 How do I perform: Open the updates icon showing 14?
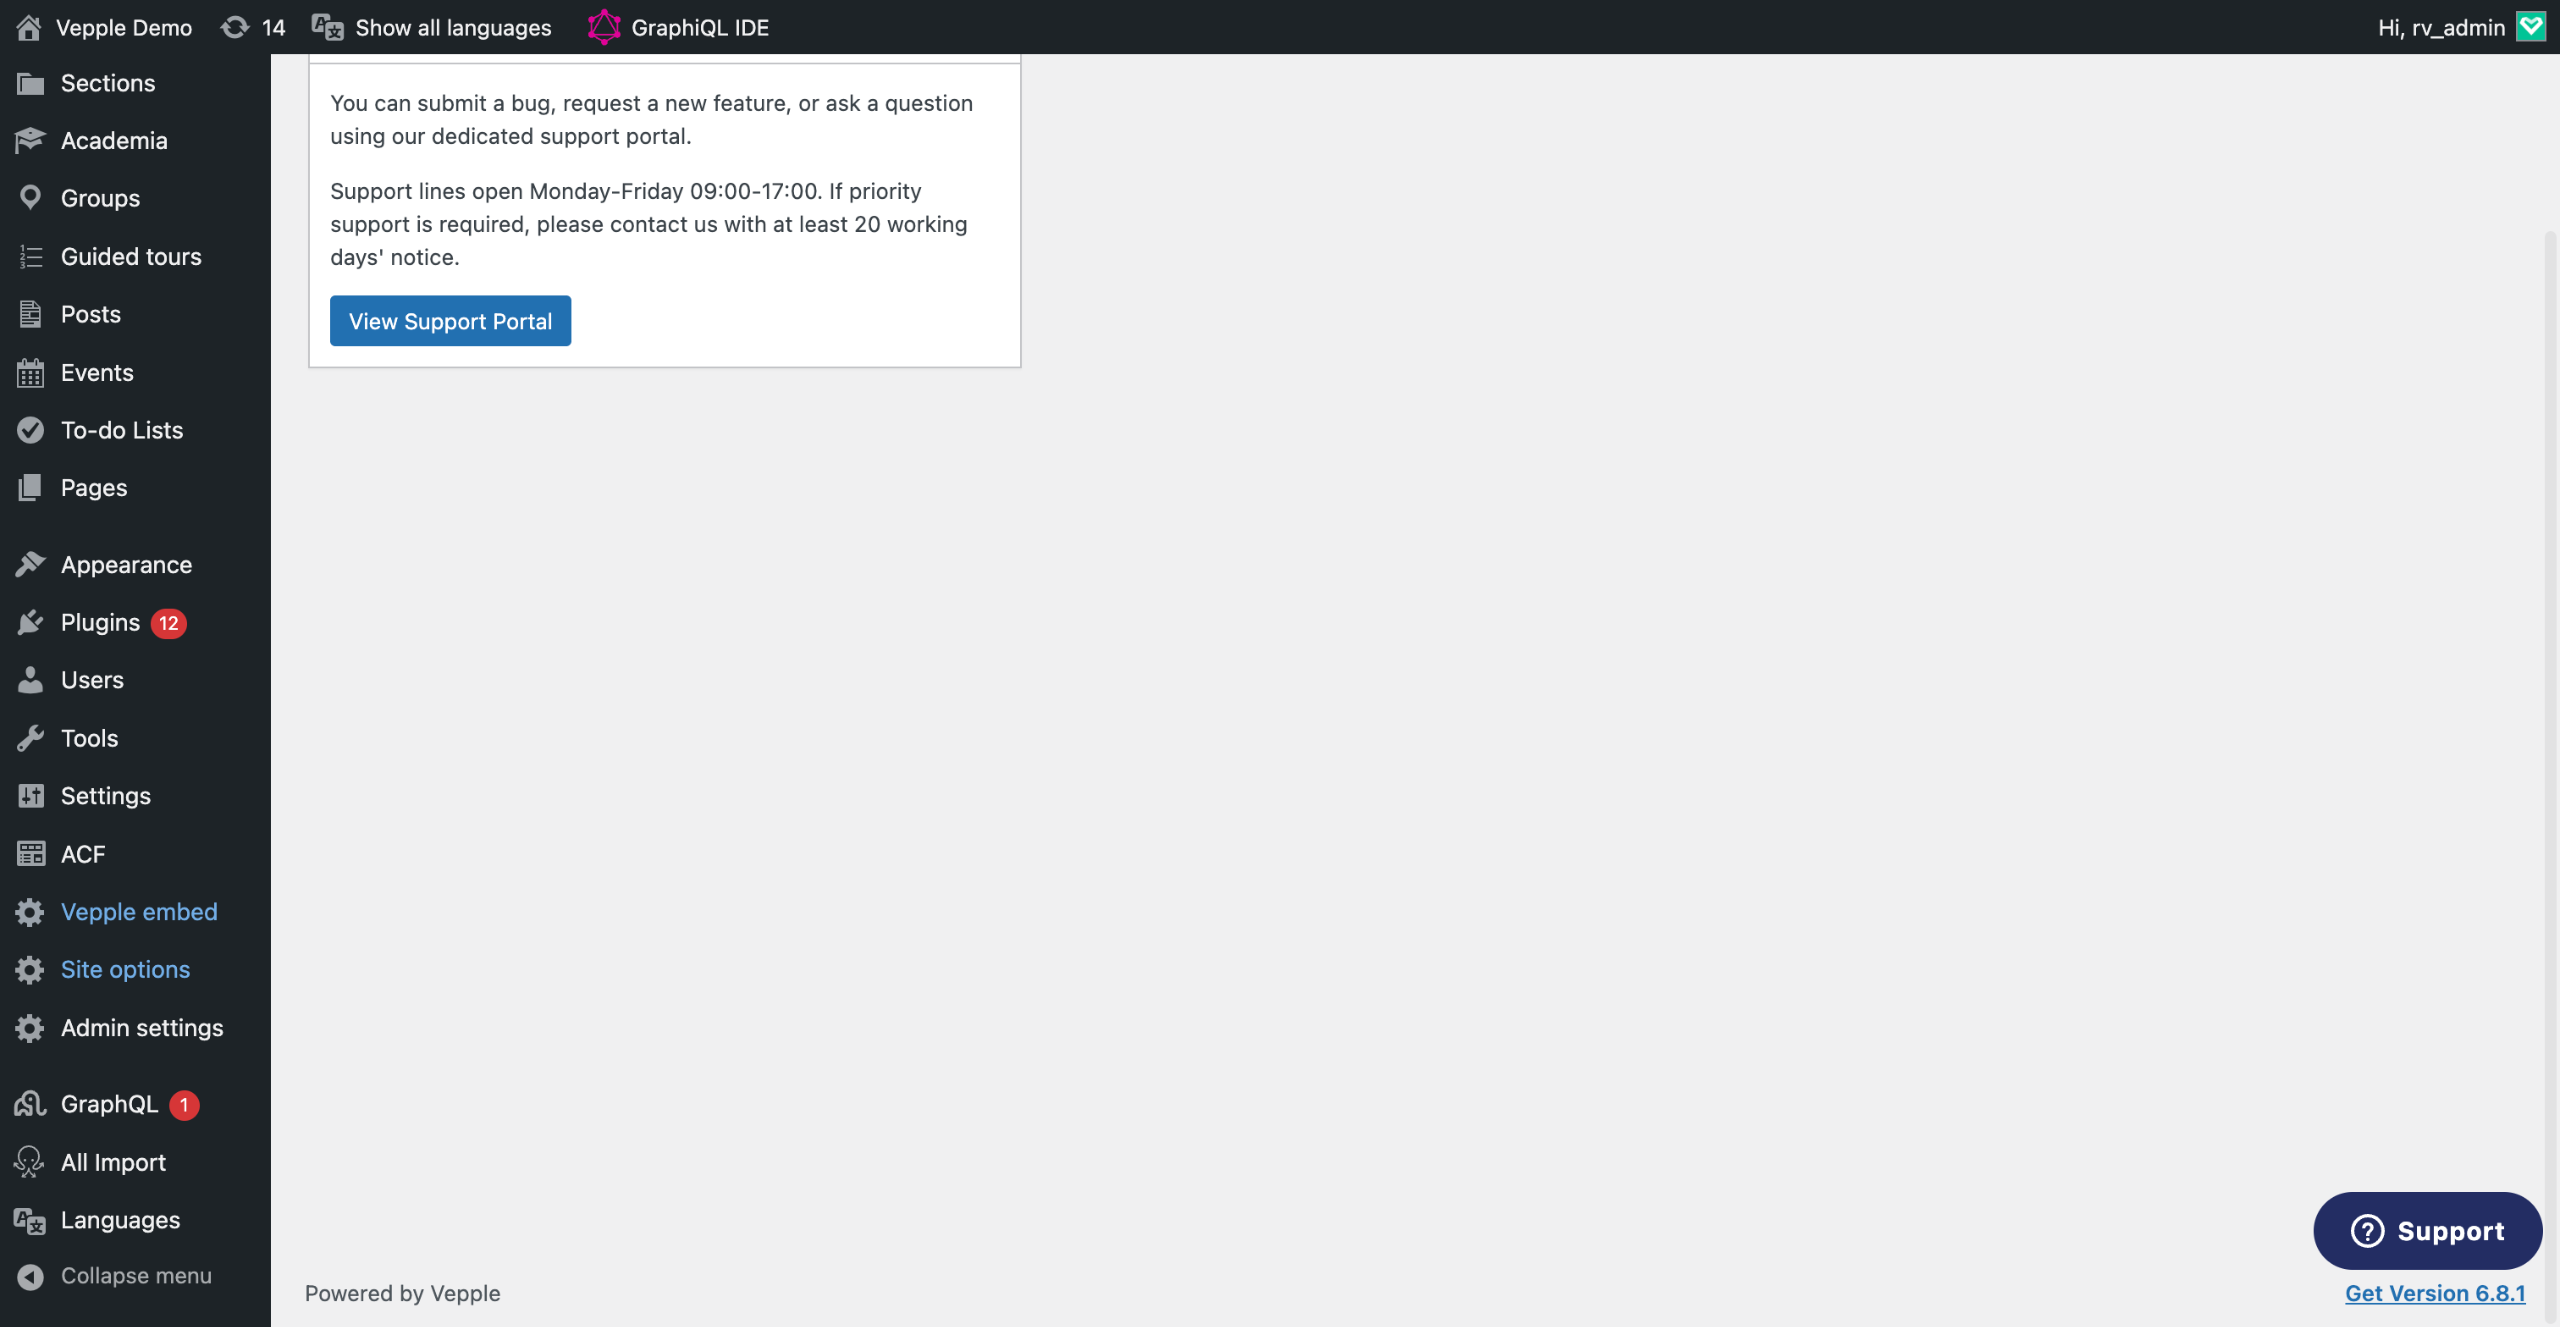236,27
